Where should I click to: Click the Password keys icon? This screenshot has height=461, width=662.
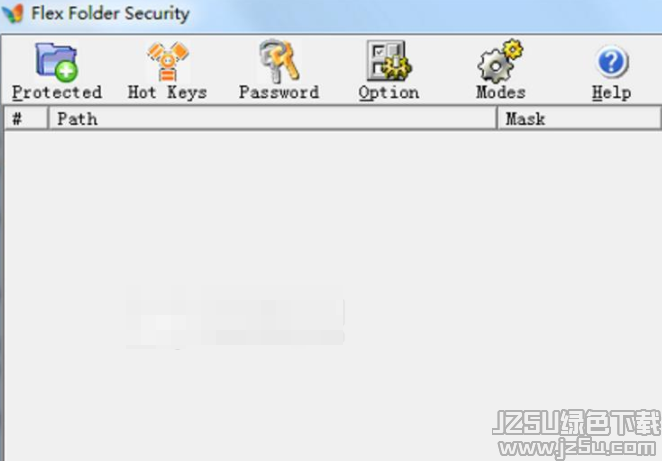tap(279, 62)
